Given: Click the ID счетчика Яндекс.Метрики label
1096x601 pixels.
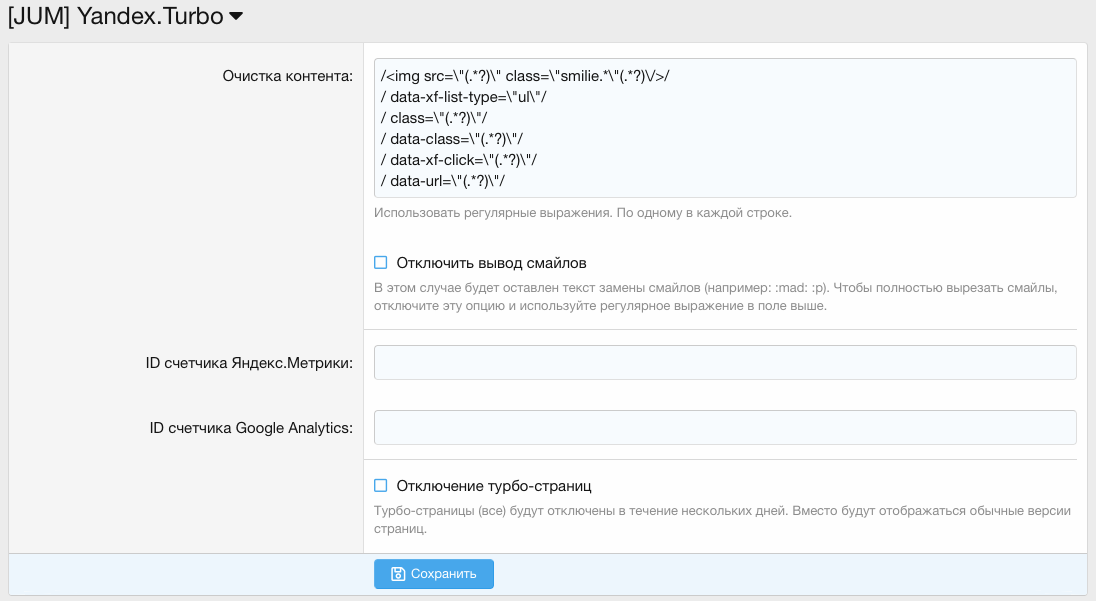Looking at the screenshot, I should (x=249, y=363).
